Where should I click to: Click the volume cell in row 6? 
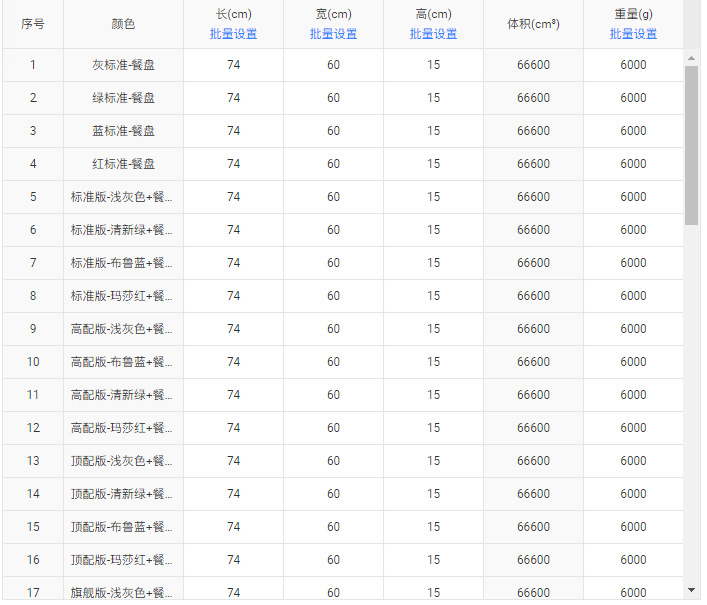click(533, 230)
